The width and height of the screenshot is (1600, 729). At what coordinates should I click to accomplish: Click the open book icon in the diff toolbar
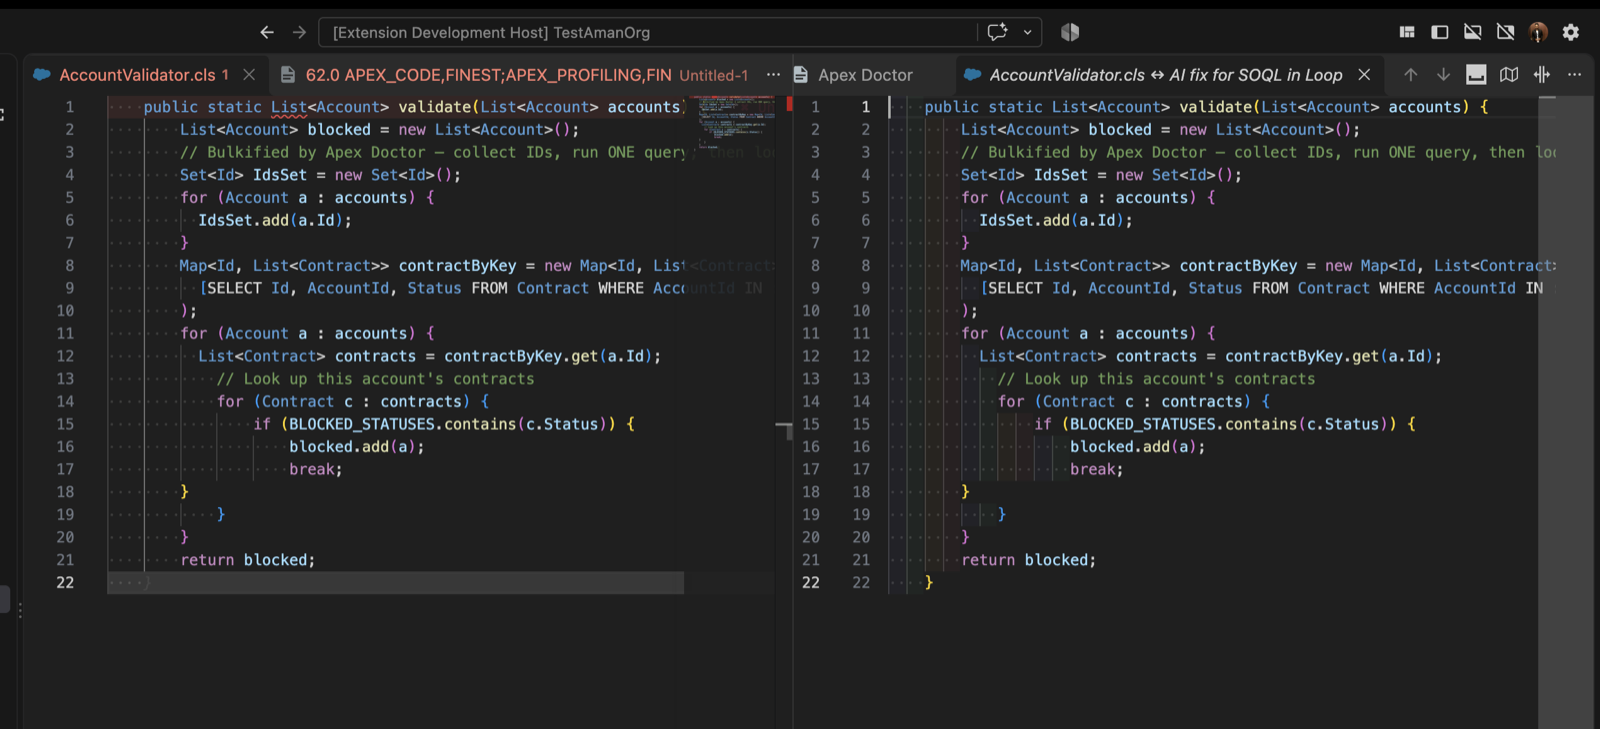(x=1509, y=75)
